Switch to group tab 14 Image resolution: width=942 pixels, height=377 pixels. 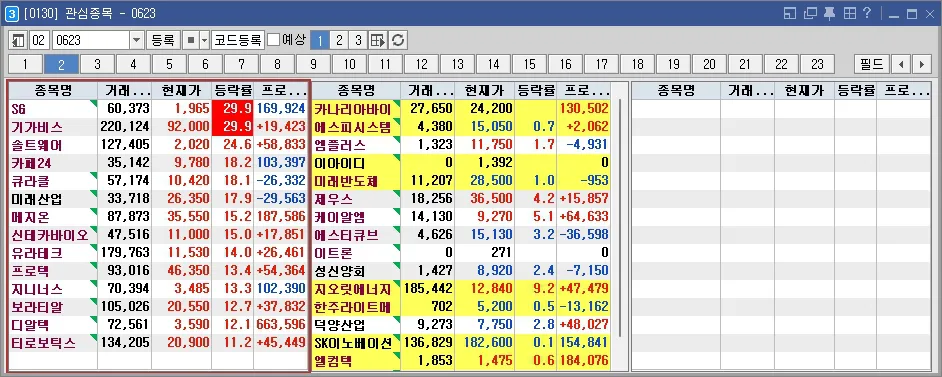(x=494, y=64)
